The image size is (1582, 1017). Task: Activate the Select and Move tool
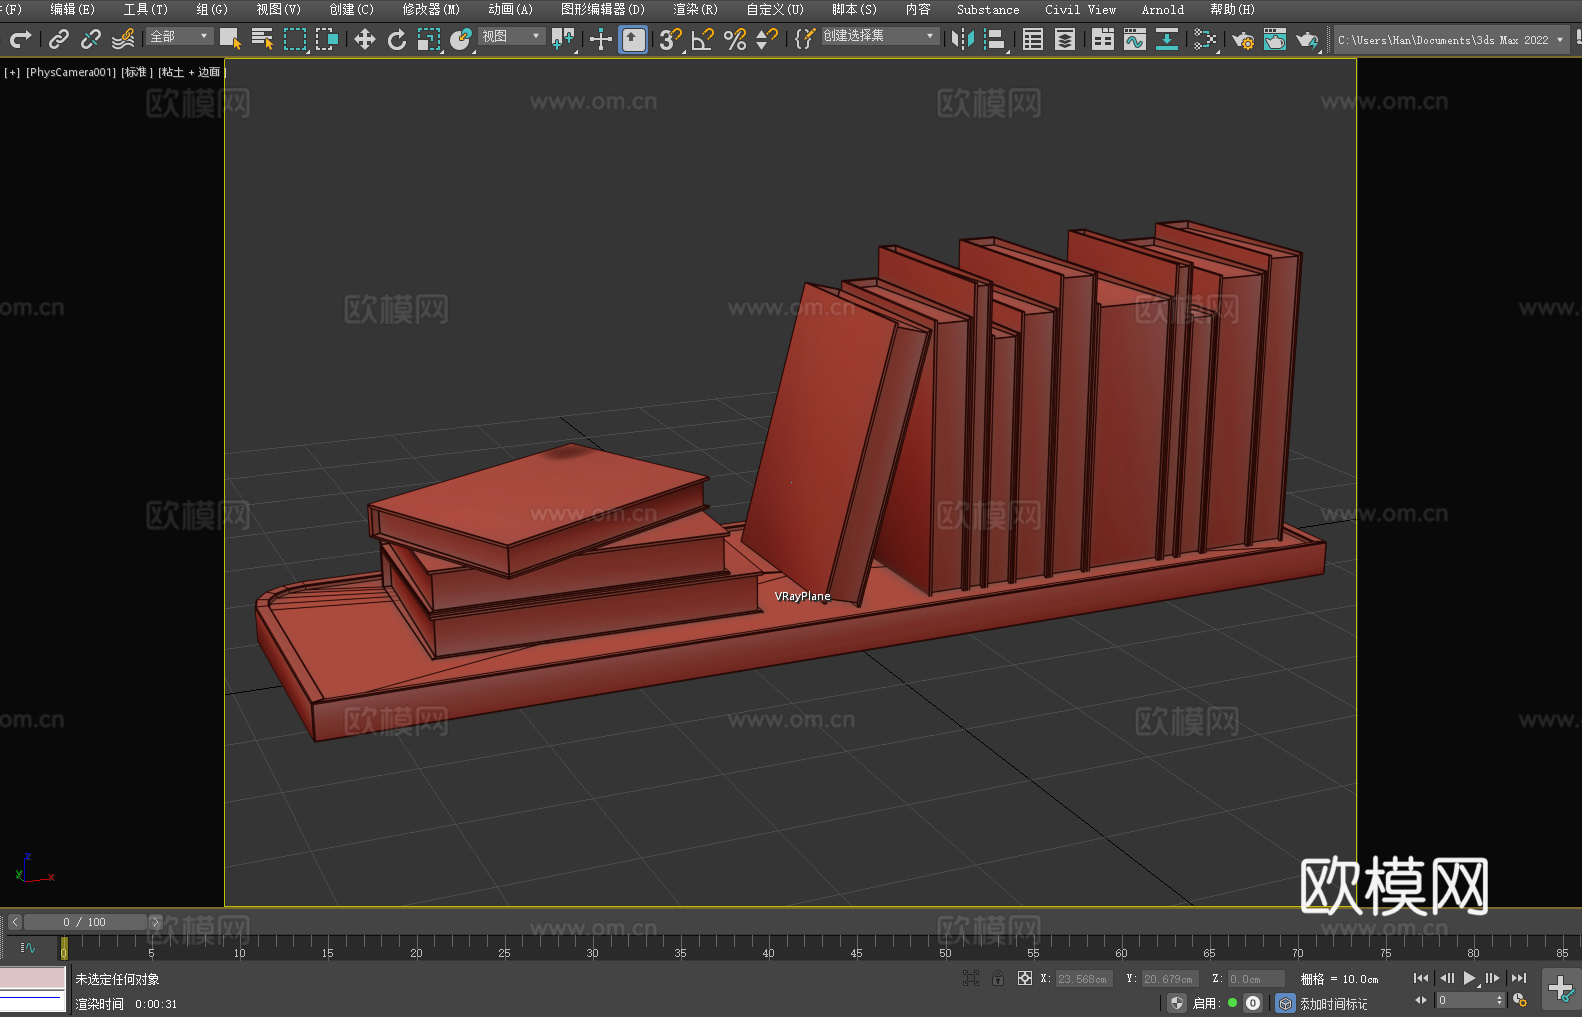(365, 39)
